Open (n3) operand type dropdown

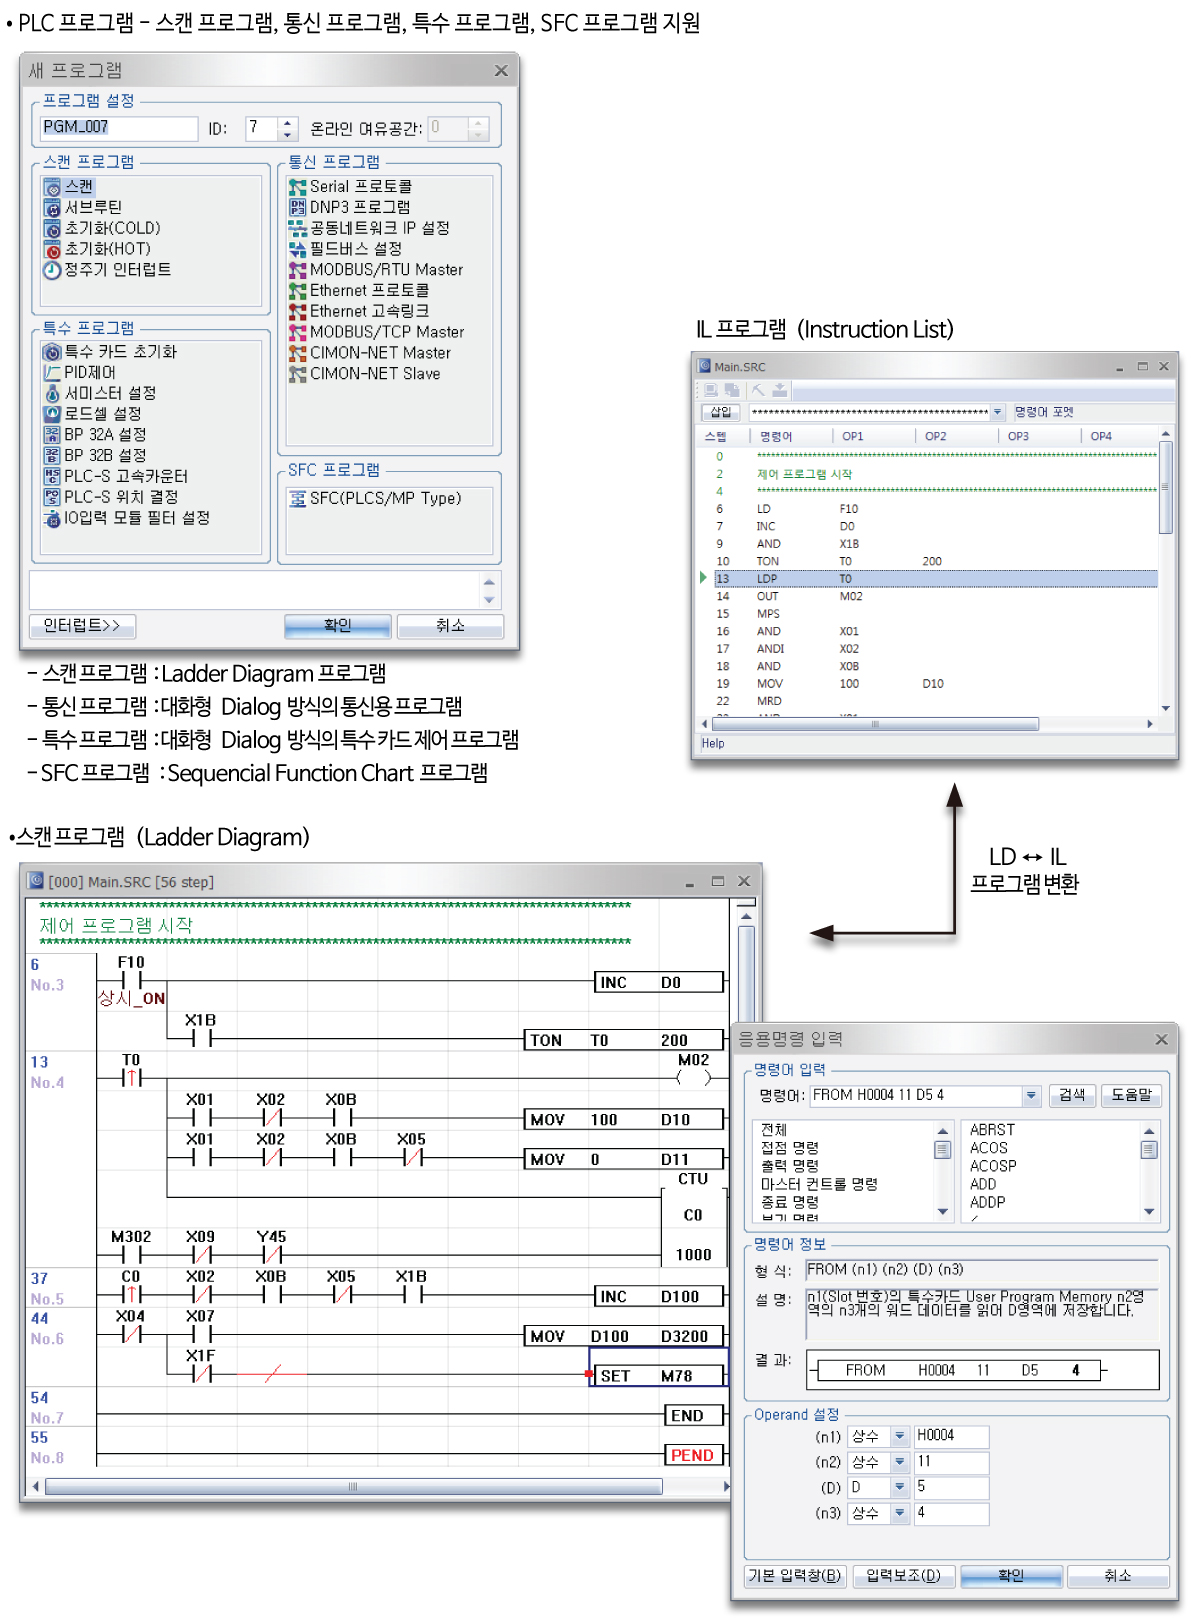[899, 1513]
